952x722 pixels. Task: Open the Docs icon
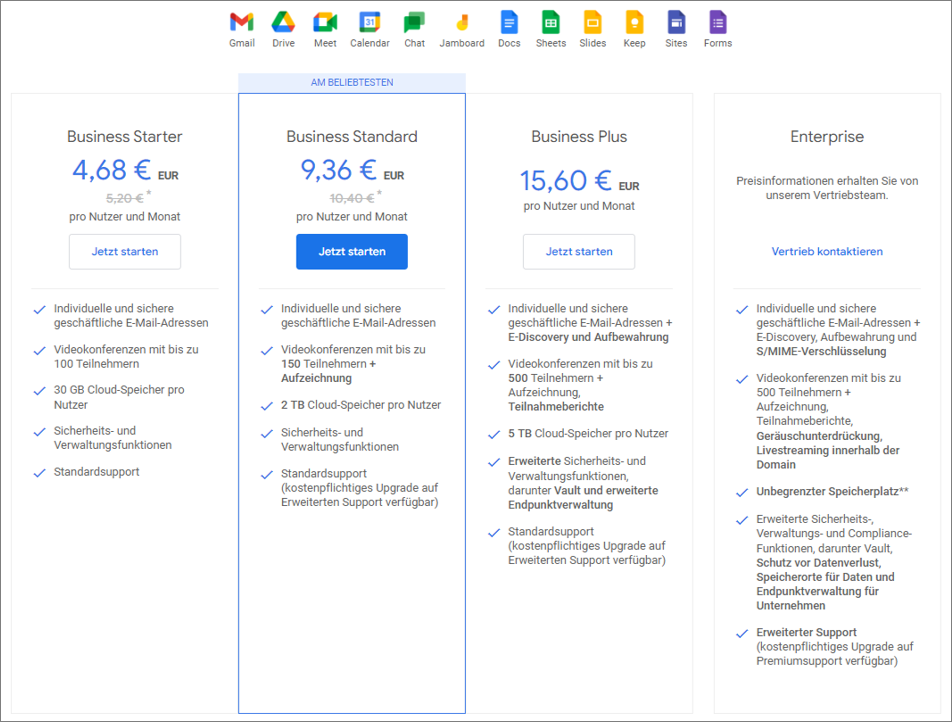[509, 22]
